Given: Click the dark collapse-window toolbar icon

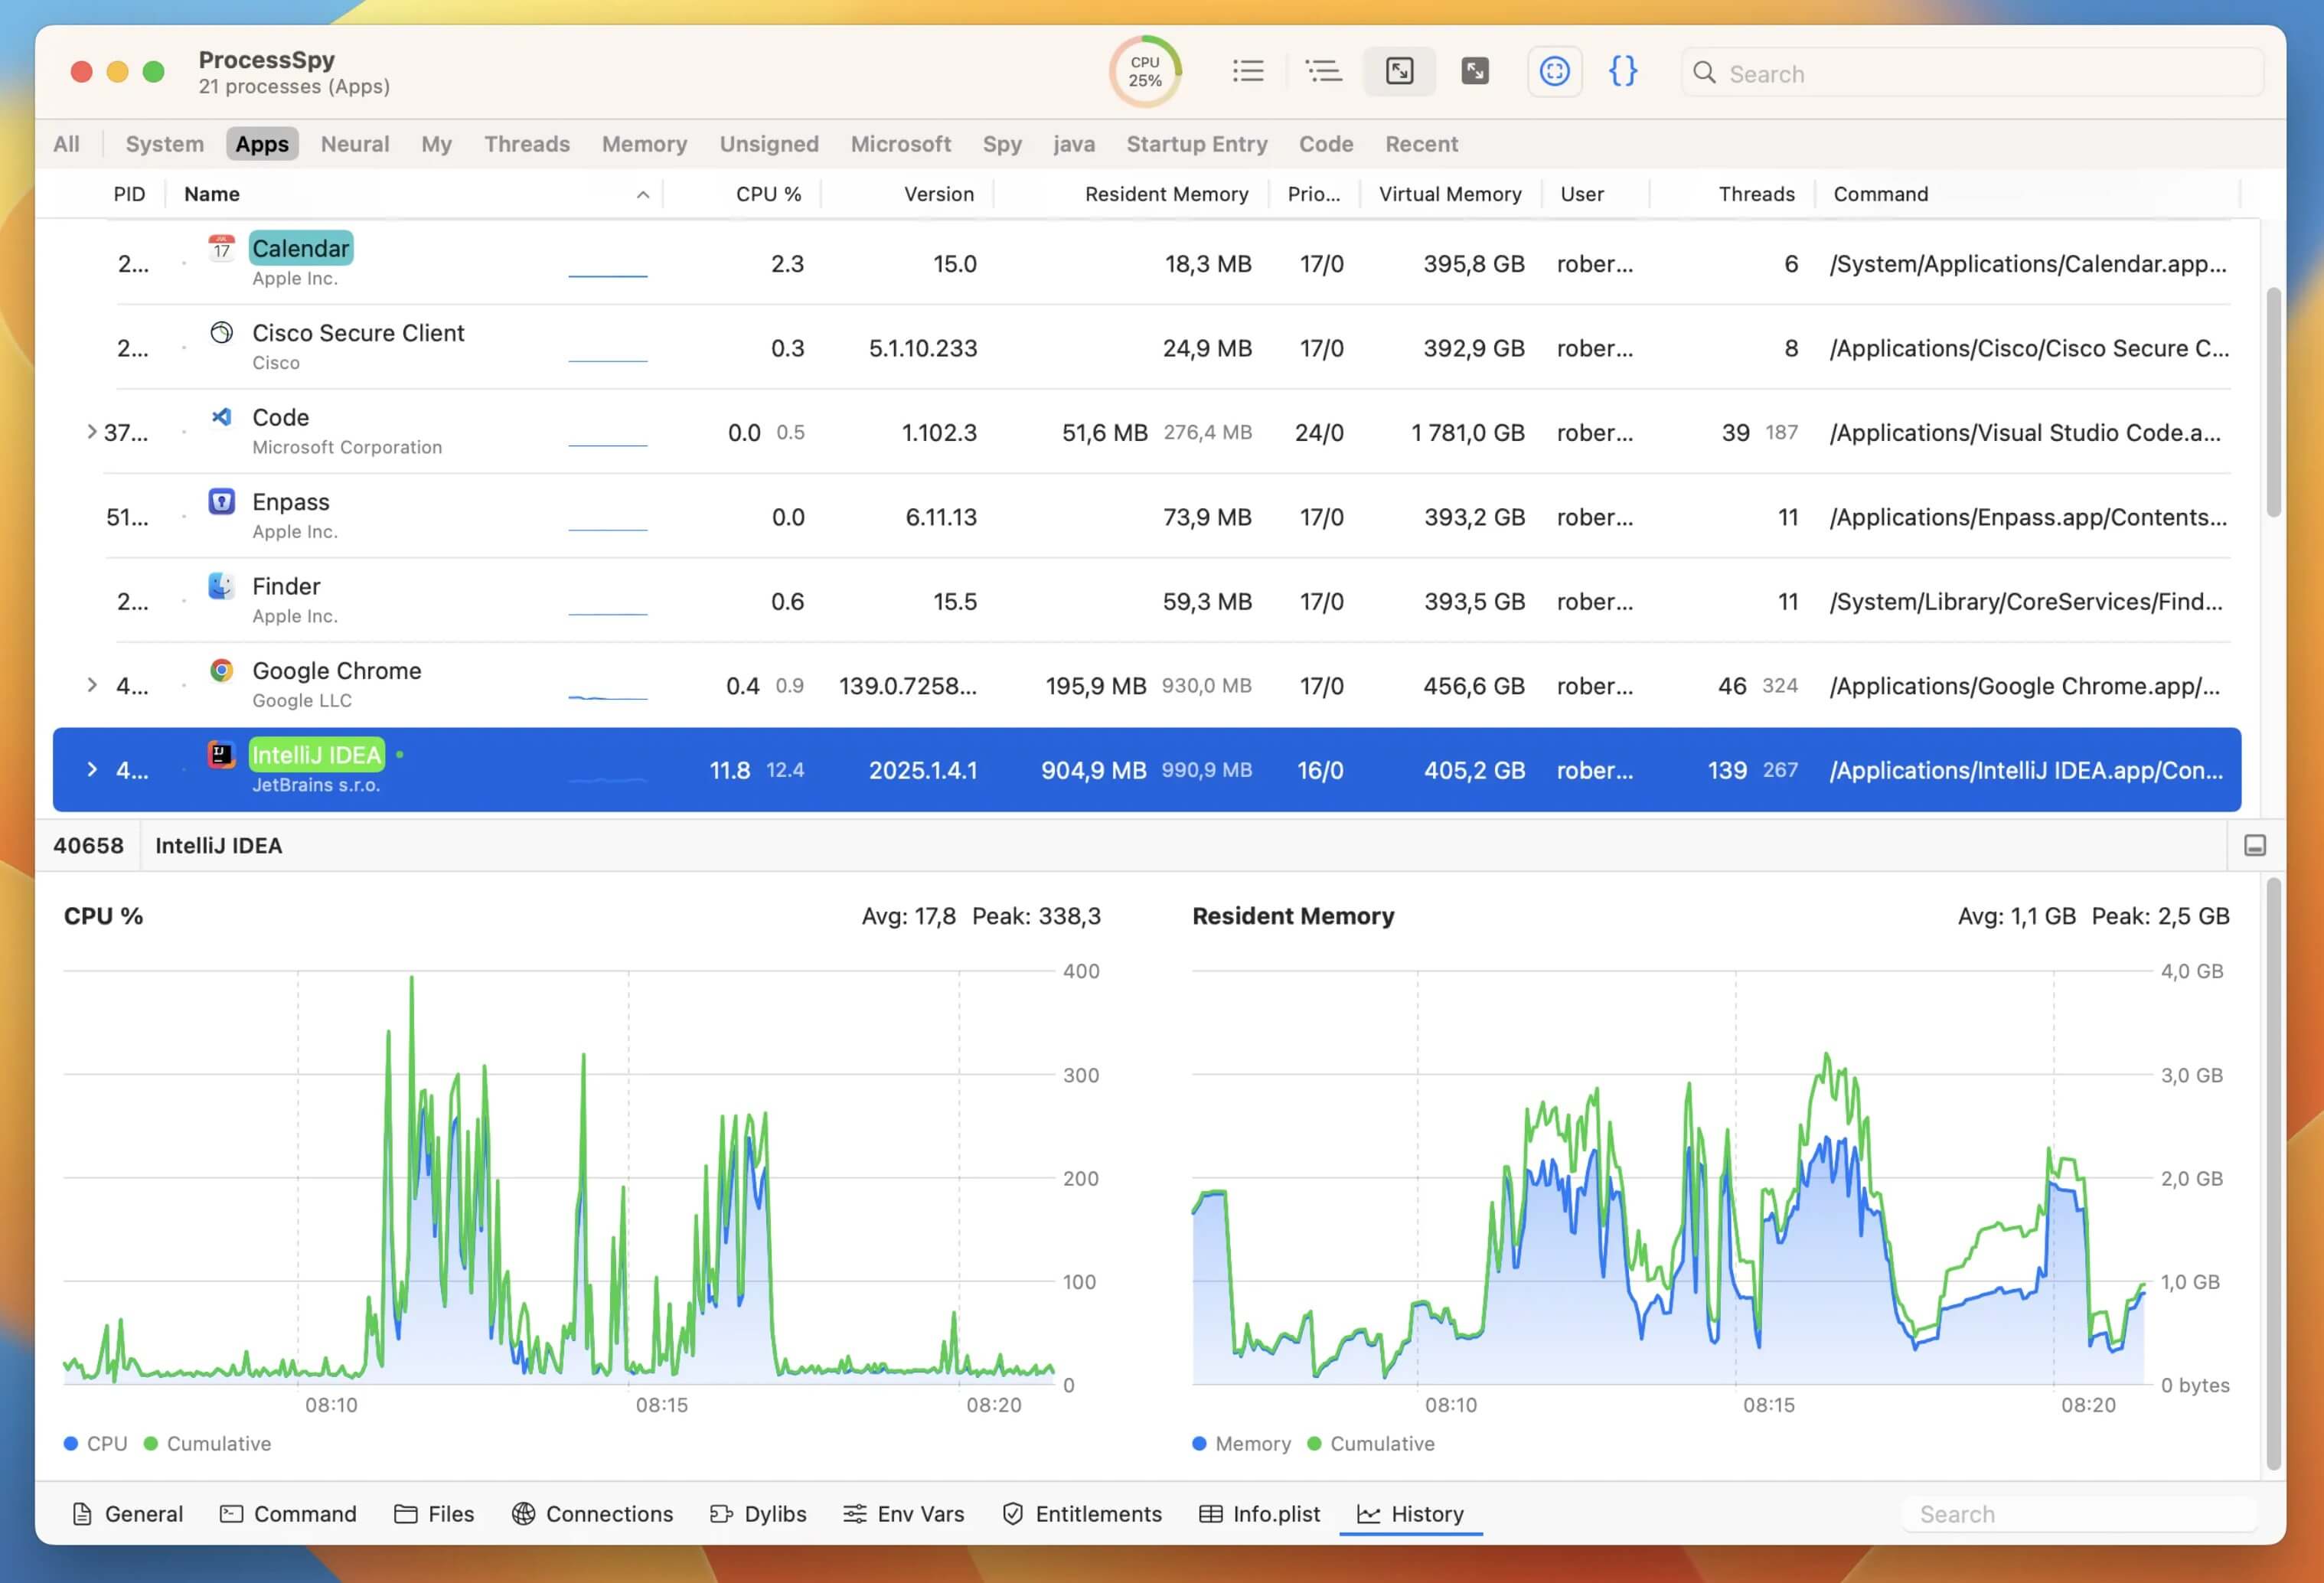Looking at the screenshot, I should (x=1474, y=71).
